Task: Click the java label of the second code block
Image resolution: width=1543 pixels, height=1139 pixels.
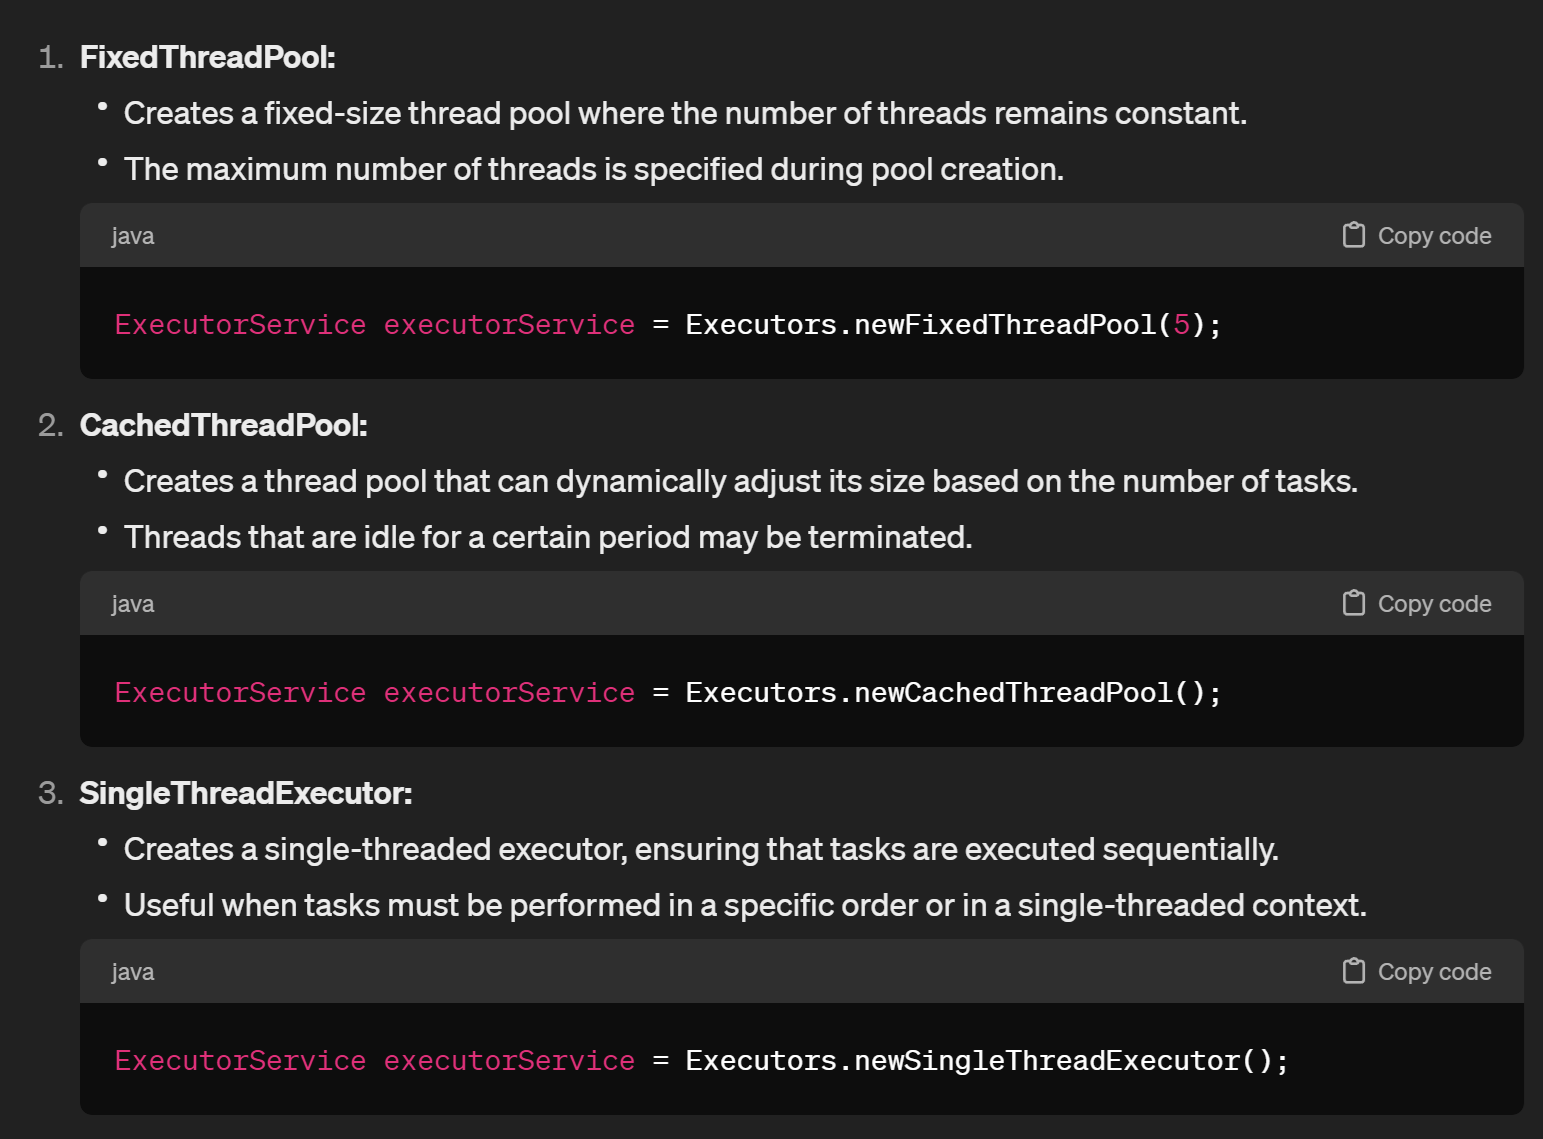Action: 133,605
